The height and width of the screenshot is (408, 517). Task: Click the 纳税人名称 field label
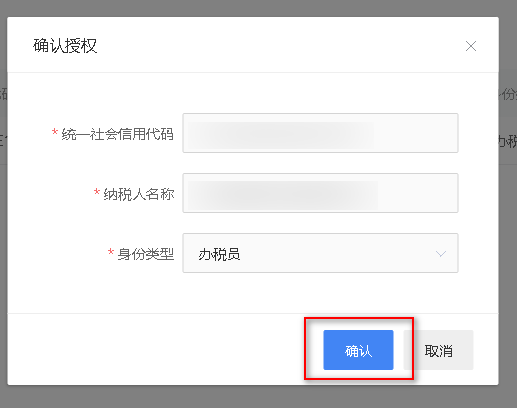139,194
